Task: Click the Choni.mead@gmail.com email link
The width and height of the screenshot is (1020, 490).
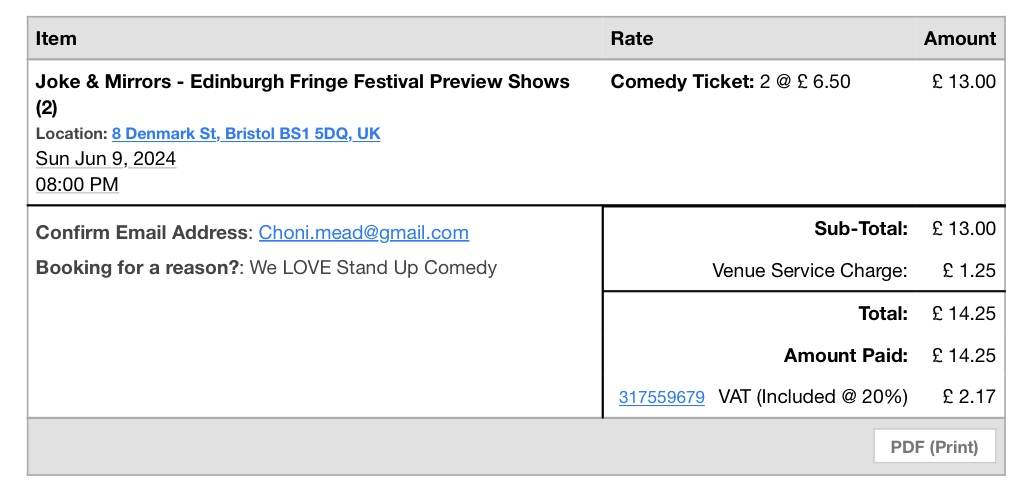Action: click(363, 232)
